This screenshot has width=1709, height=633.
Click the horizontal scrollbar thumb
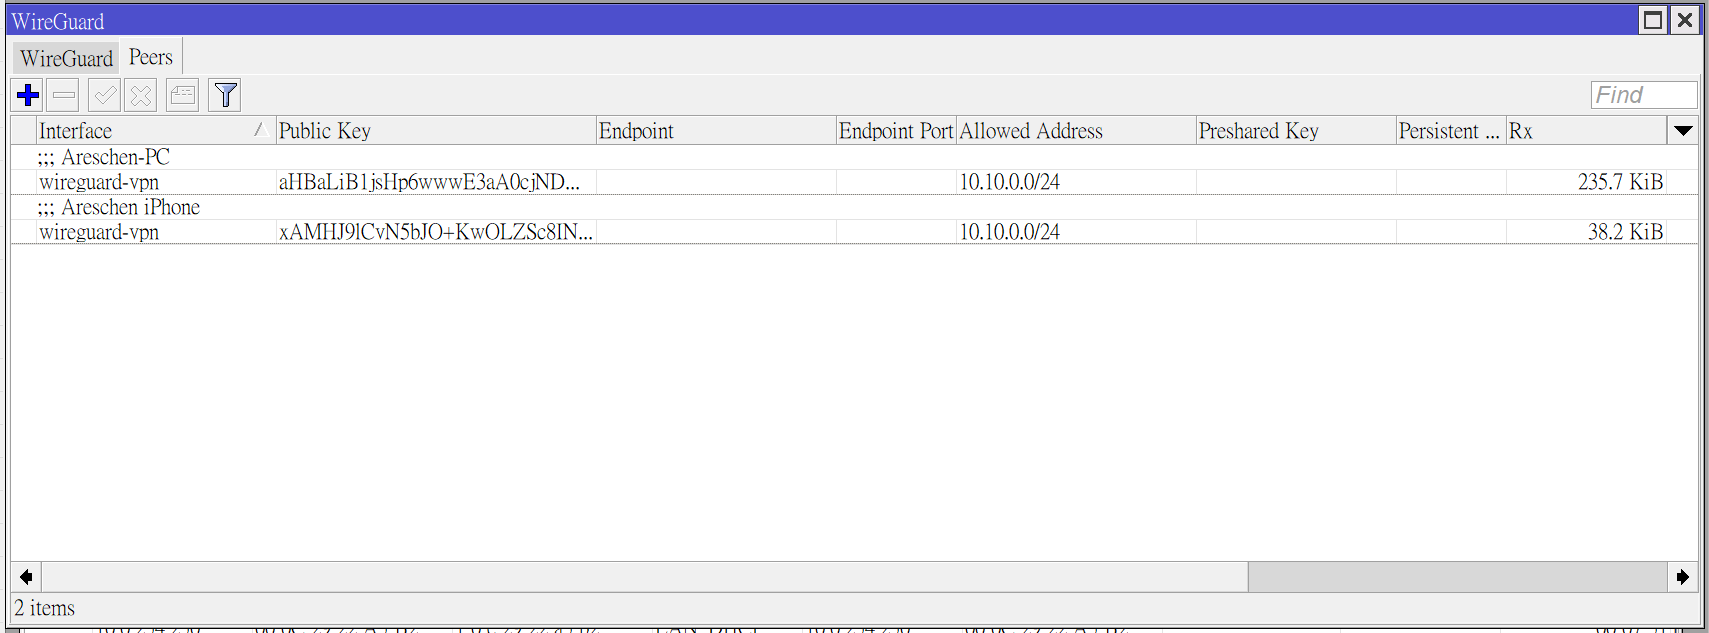pyautogui.click(x=1456, y=577)
